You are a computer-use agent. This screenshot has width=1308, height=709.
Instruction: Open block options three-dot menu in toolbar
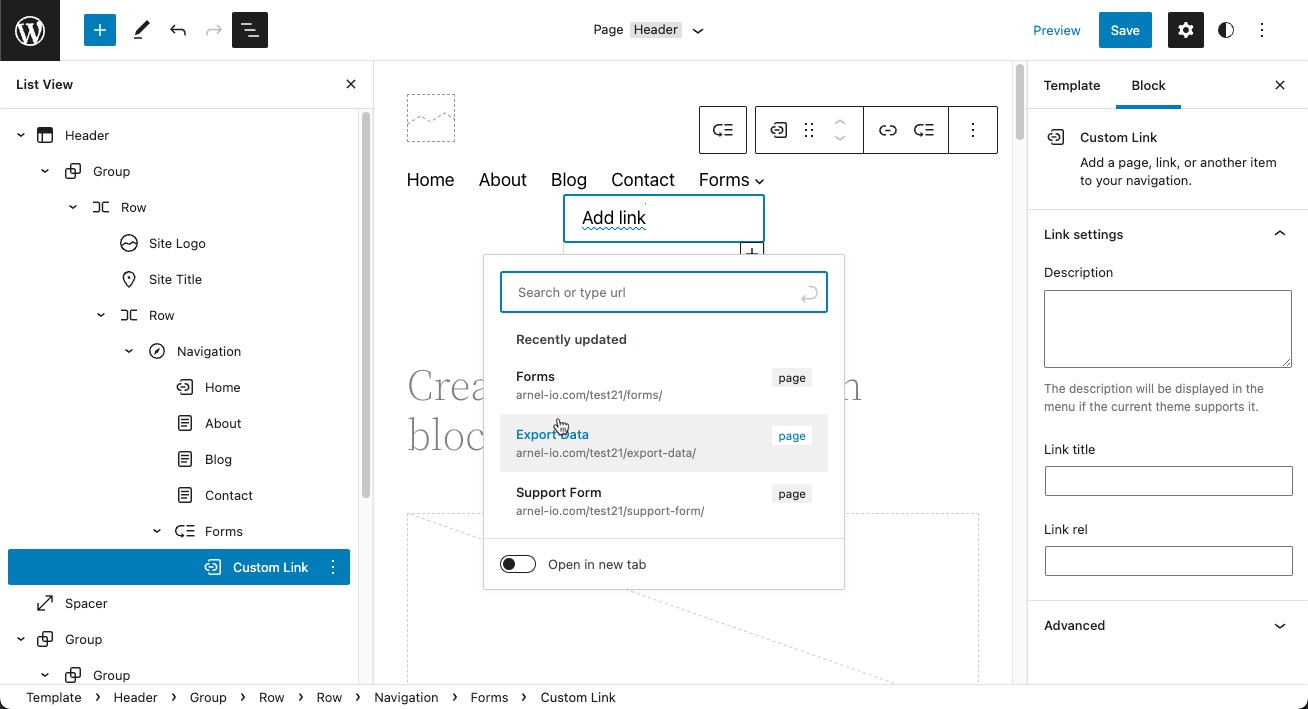[972, 130]
